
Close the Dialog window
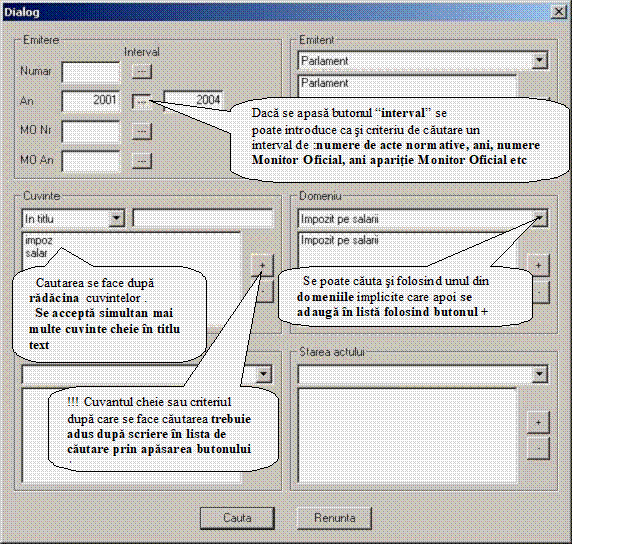tap(558, 12)
